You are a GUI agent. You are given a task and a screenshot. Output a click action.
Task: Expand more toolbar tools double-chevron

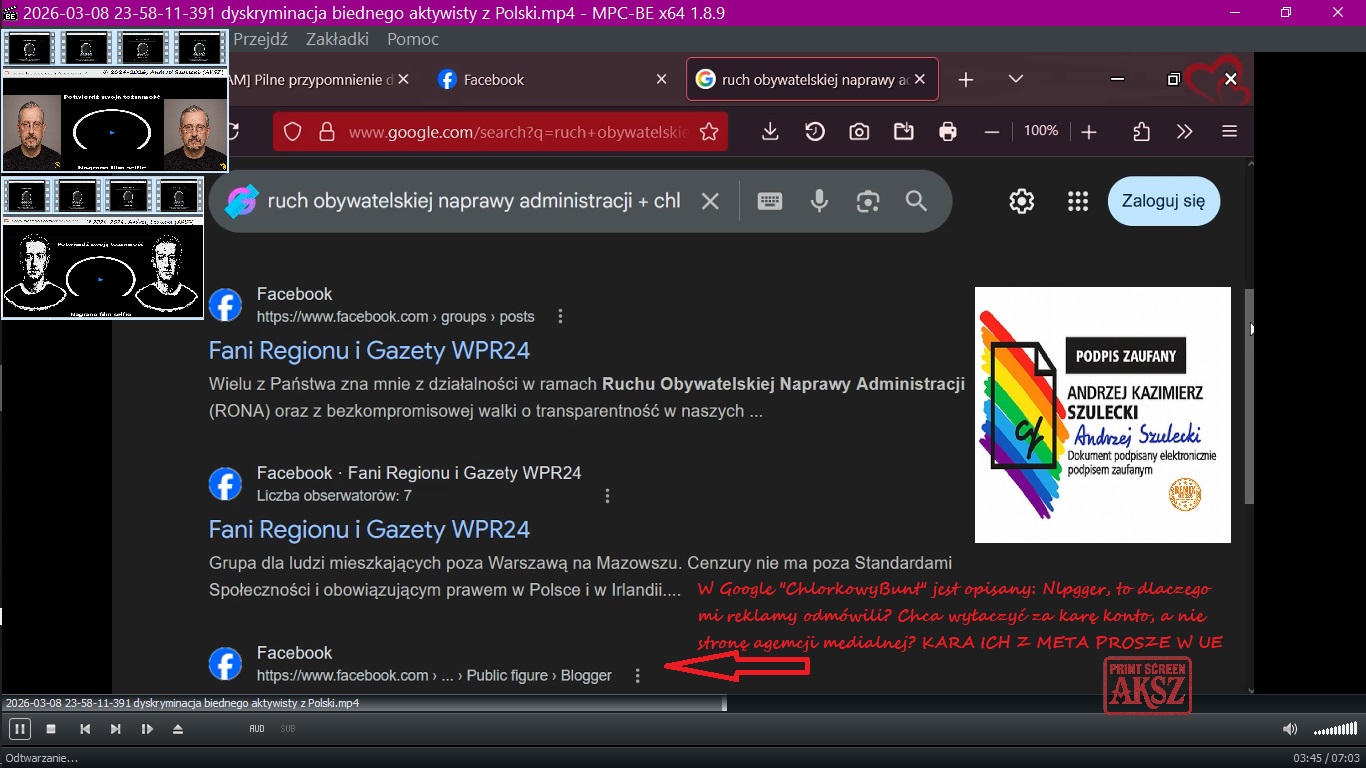[1185, 132]
